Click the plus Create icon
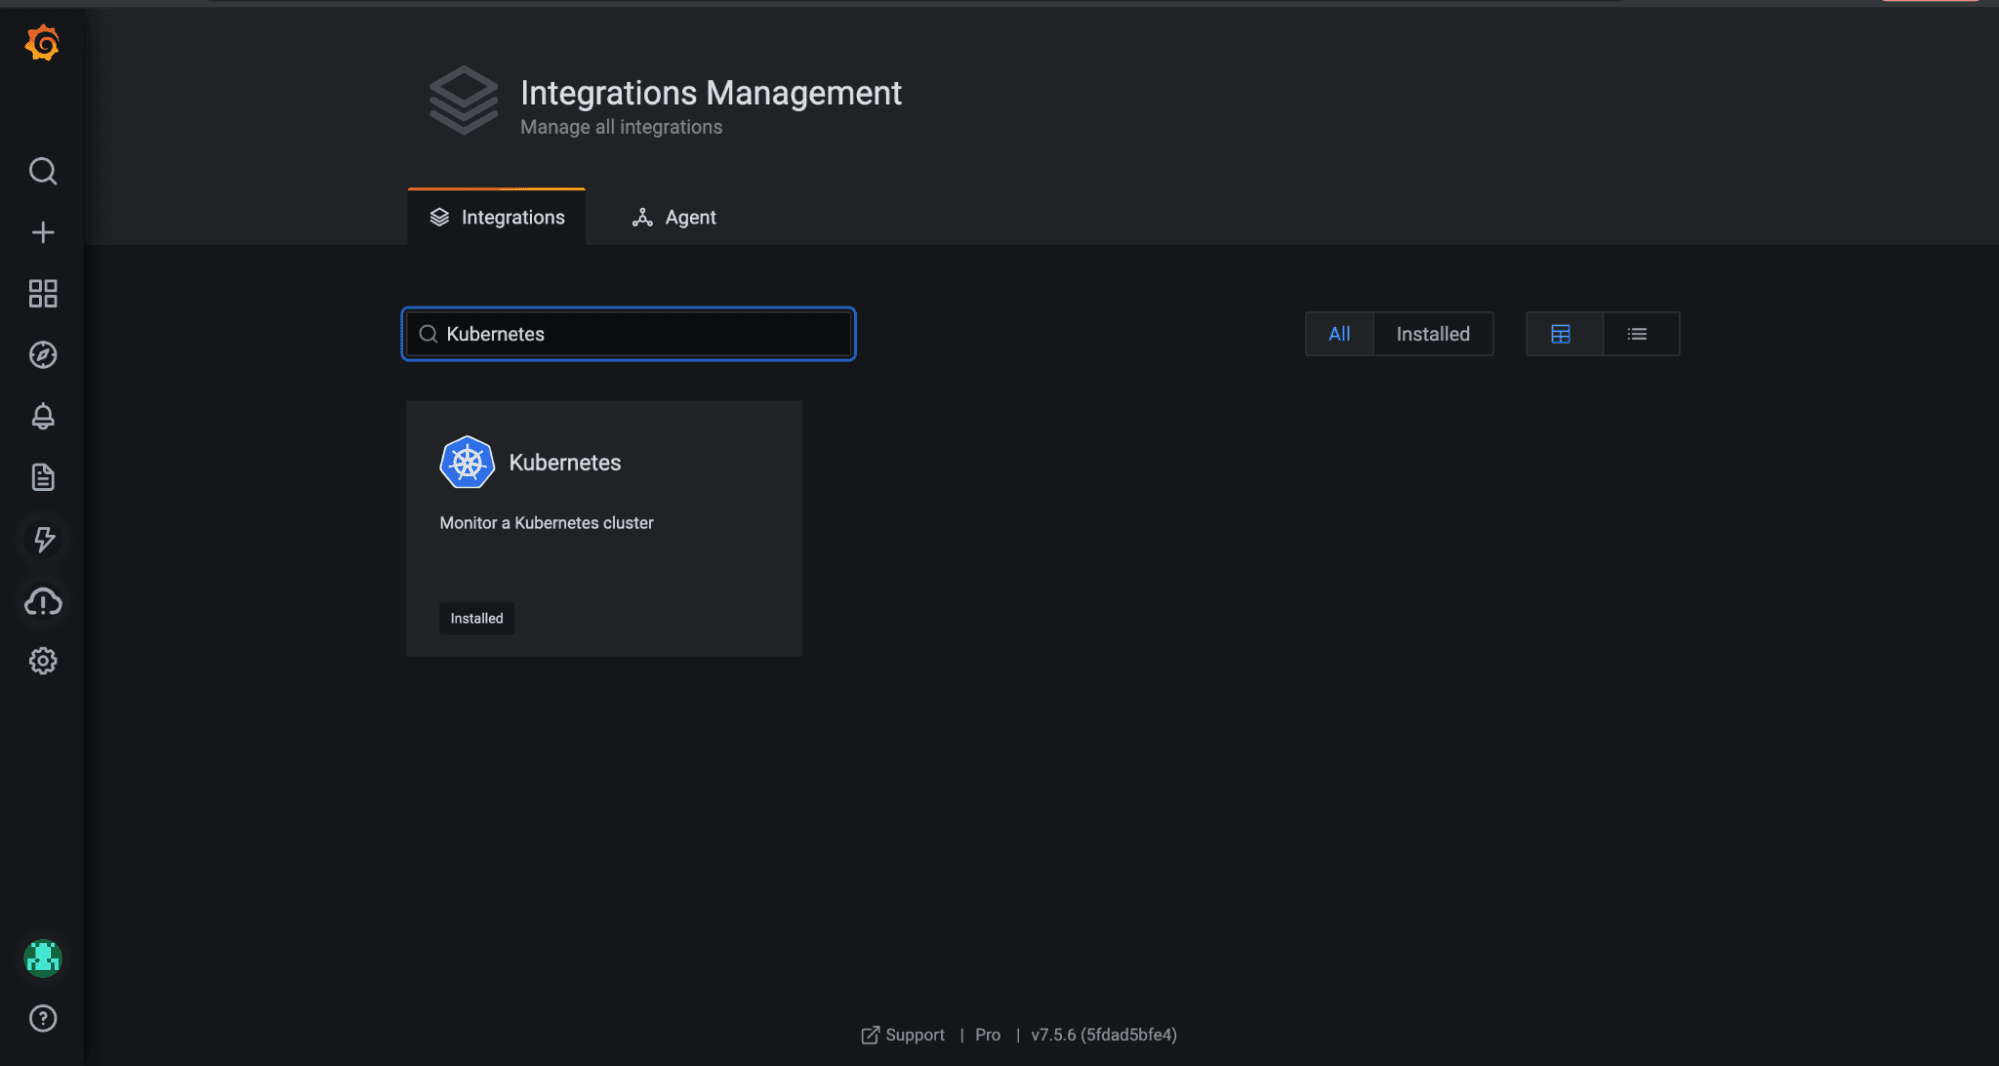1999x1066 pixels. (x=42, y=232)
